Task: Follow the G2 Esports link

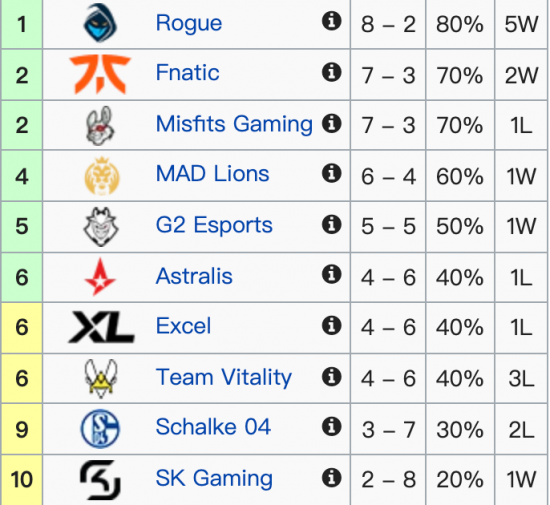Action: tap(214, 225)
